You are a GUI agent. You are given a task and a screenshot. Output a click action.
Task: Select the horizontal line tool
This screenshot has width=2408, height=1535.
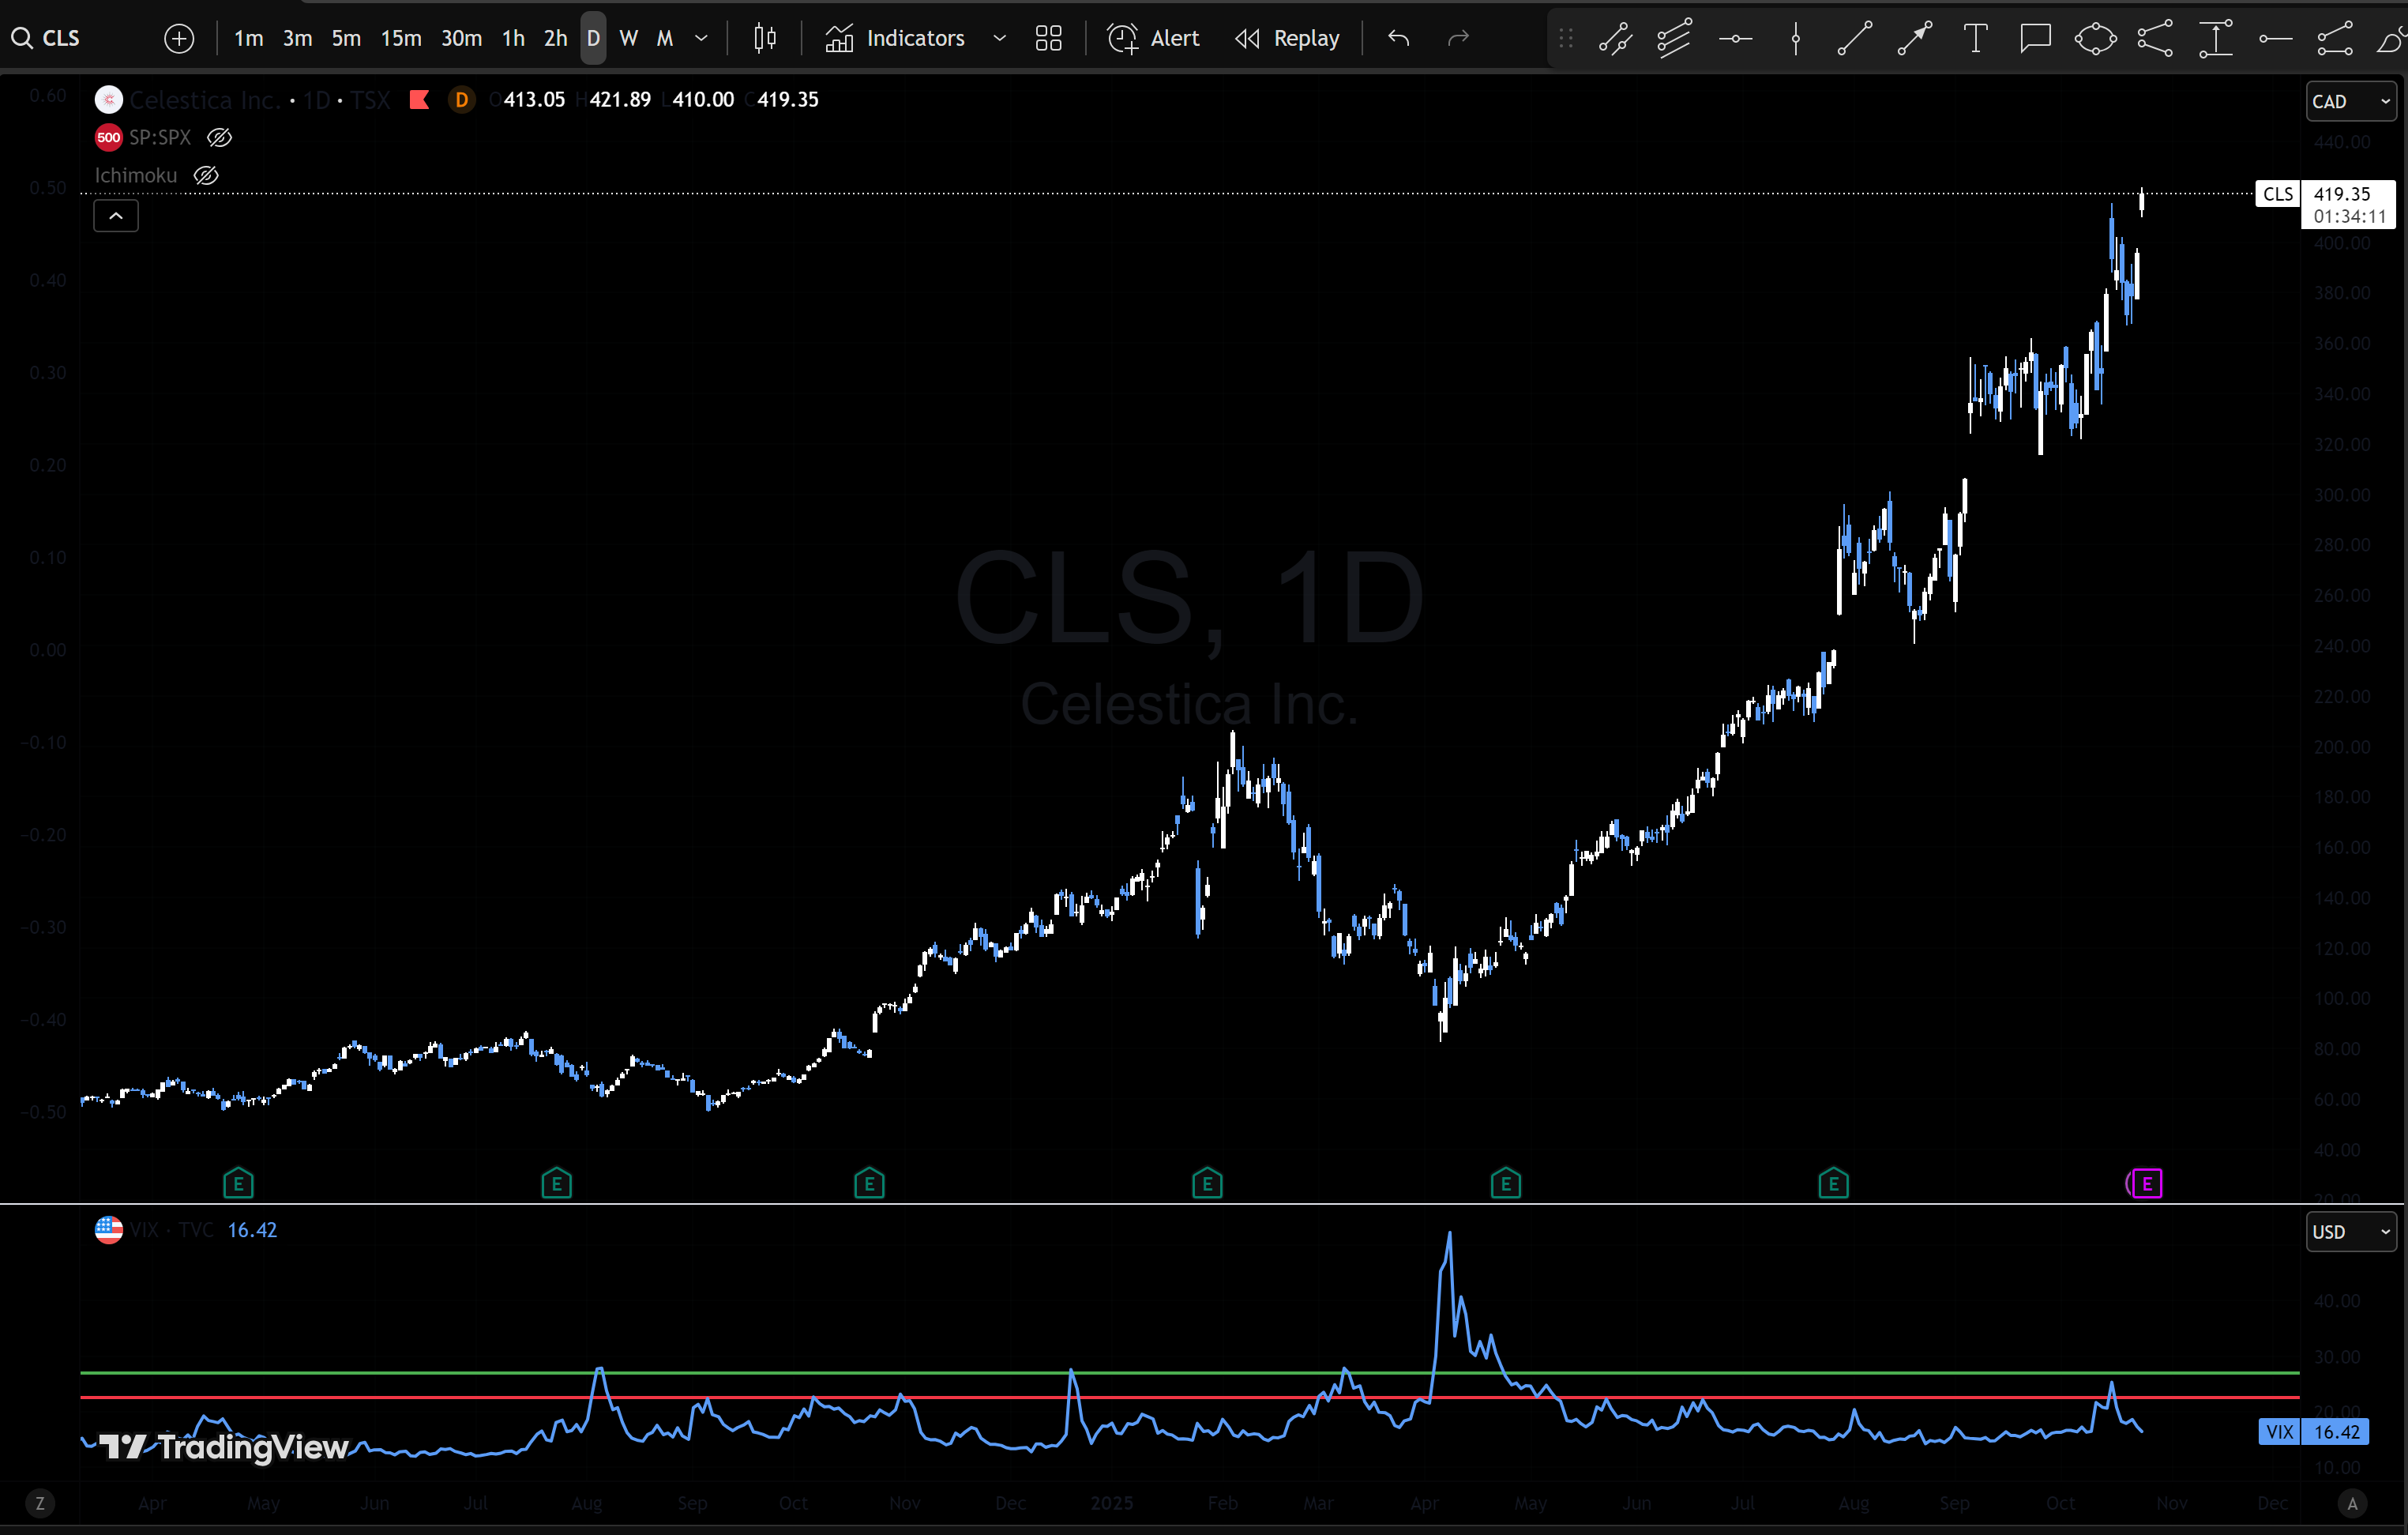1735,39
